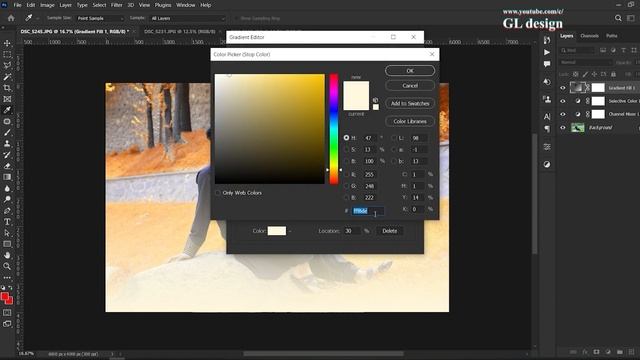Screen dimensions: 640x360
Task: Click Cancel in the Color Picker
Action: click(x=410, y=86)
